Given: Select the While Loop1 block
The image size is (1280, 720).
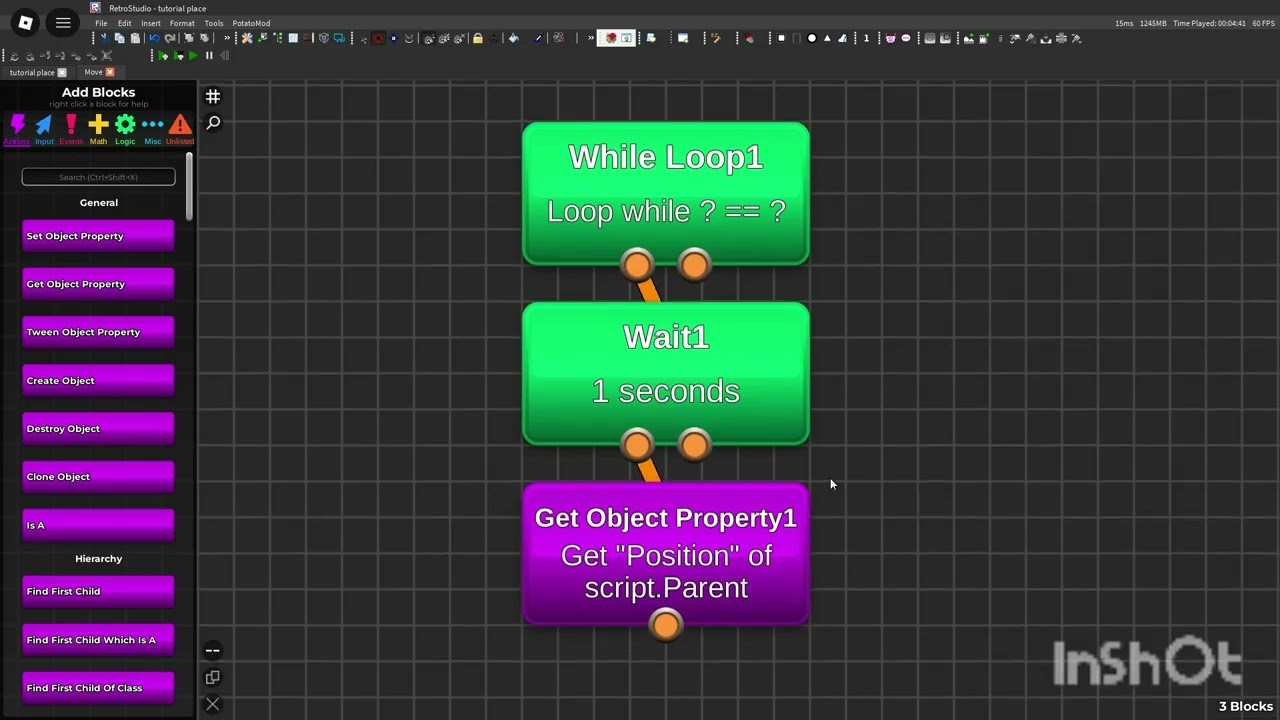Looking at the screenshot, I should tap(666, 193).
